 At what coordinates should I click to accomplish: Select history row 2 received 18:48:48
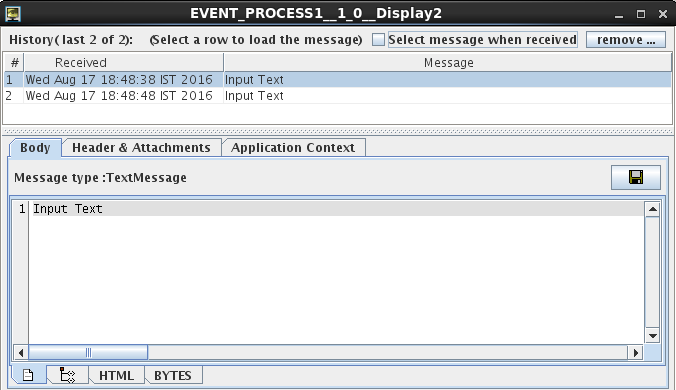338,96
